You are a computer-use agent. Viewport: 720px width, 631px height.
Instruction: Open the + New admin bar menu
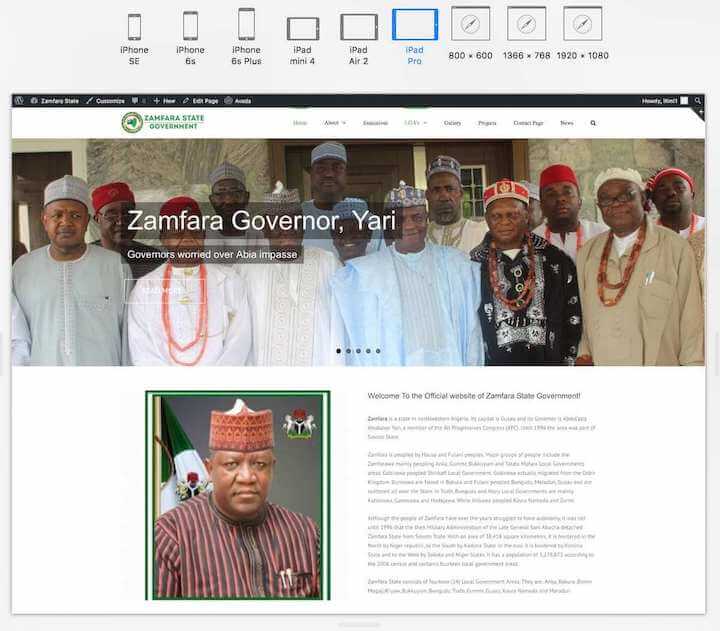164,101
